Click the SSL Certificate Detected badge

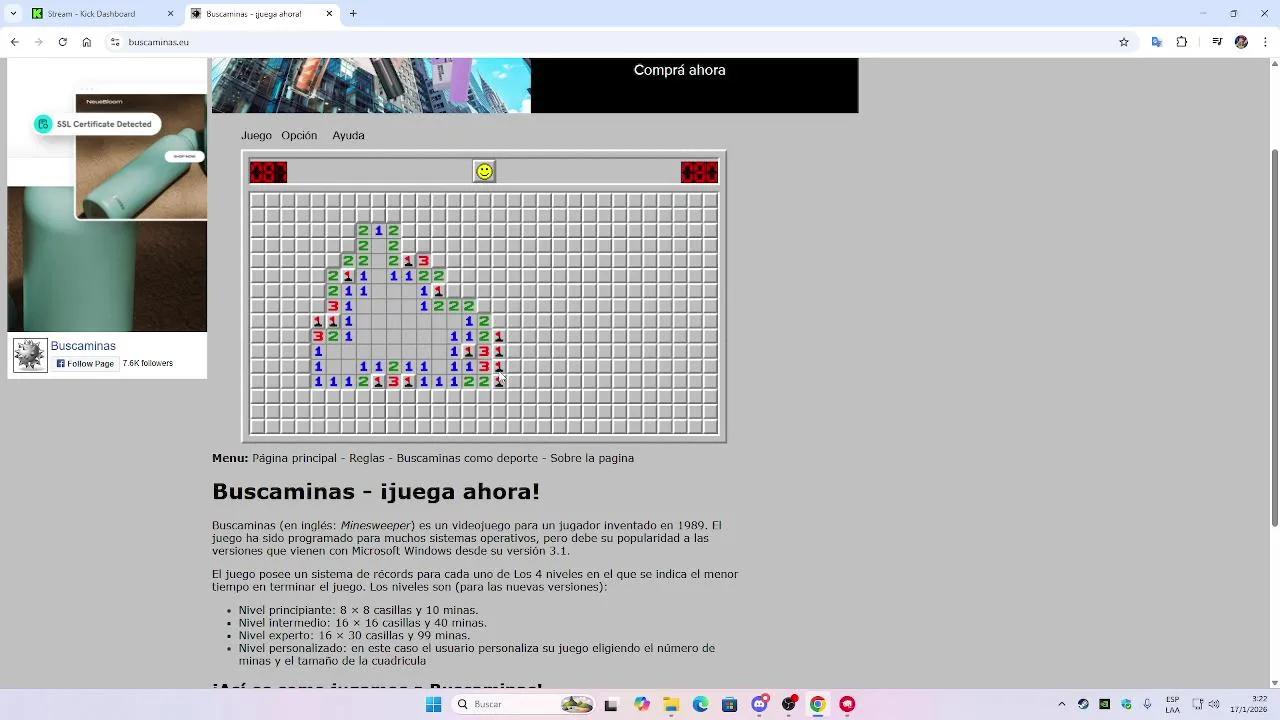[97, 124]
